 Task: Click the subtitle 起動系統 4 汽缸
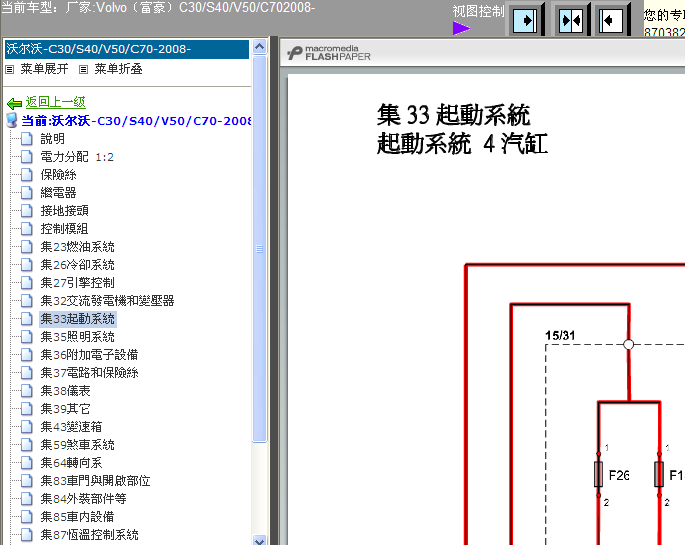[x=462, y=143]
